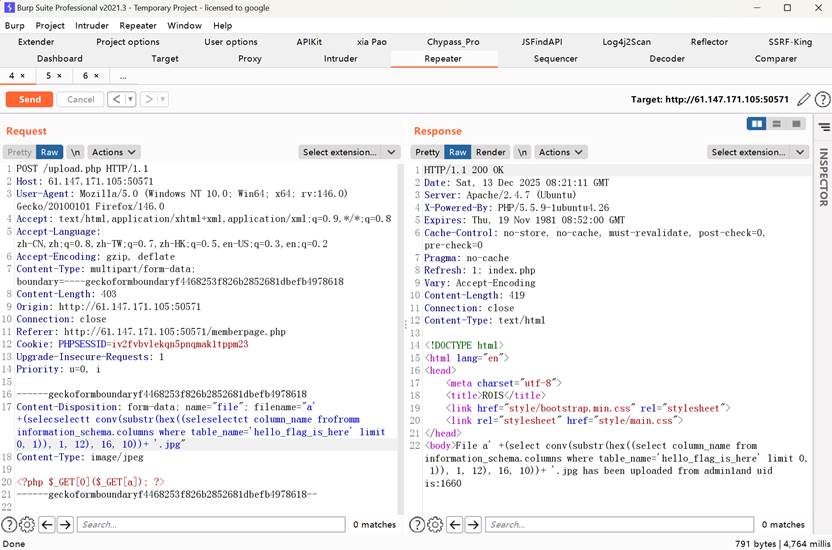Open request Select extension dropdown

[349, 152]
